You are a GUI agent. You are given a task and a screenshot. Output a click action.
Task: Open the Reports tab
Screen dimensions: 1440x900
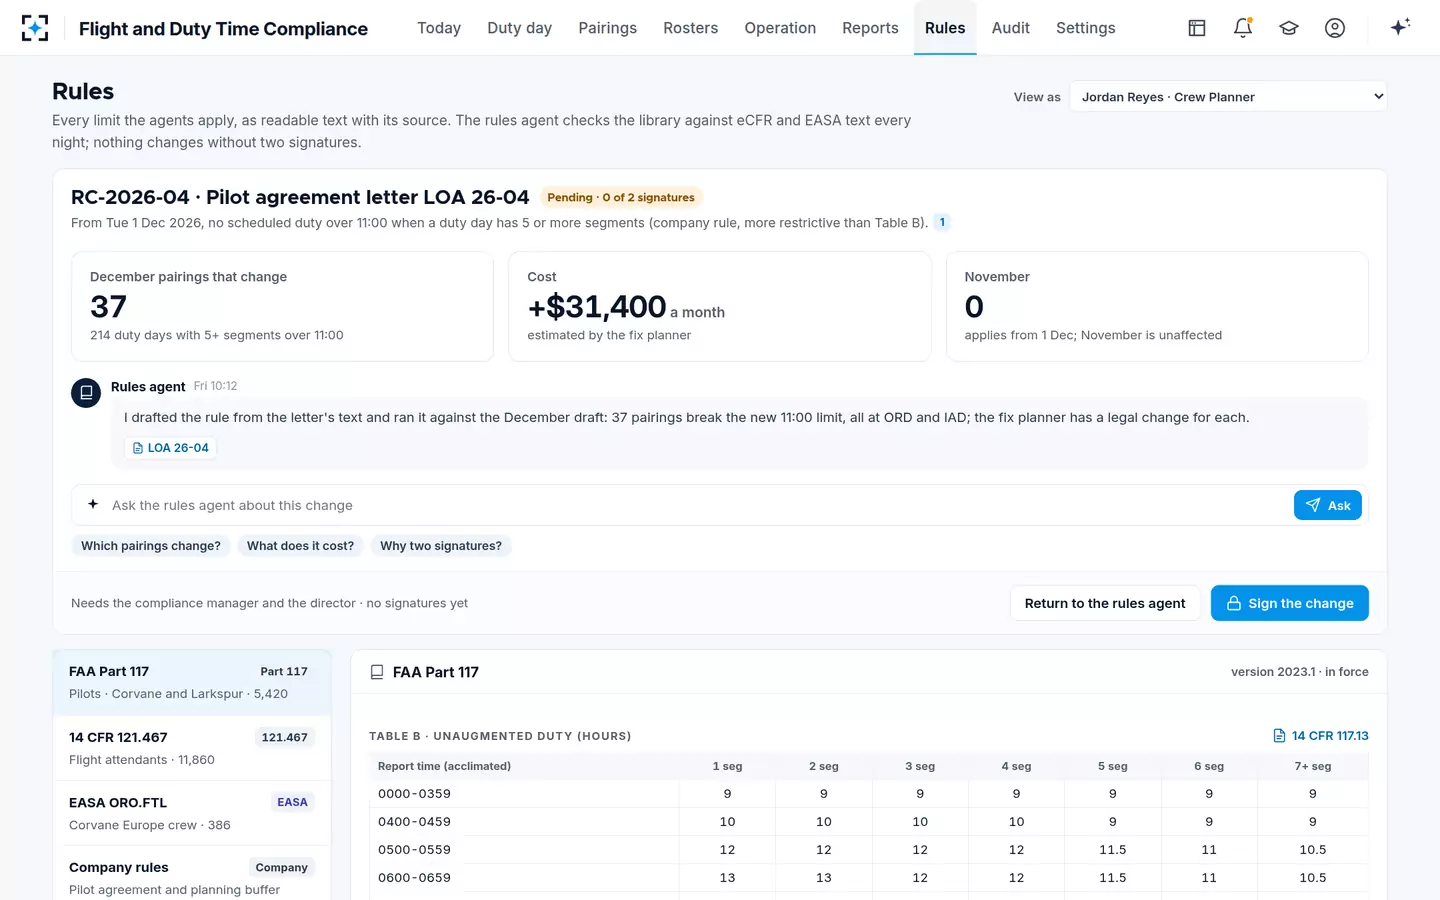pos(870,28)
